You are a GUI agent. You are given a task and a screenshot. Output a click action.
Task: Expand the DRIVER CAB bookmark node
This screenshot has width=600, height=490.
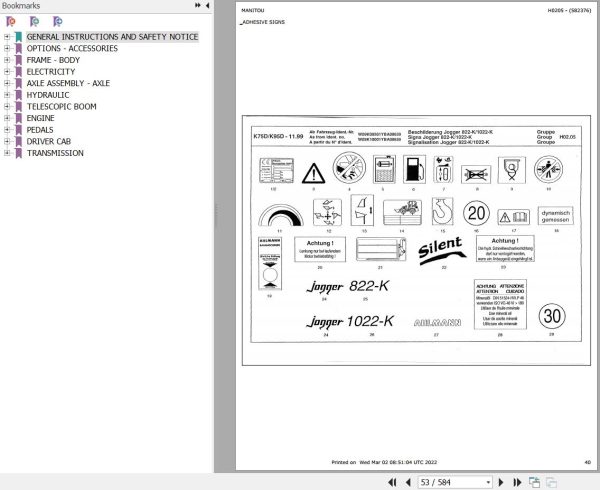[7, 142]
